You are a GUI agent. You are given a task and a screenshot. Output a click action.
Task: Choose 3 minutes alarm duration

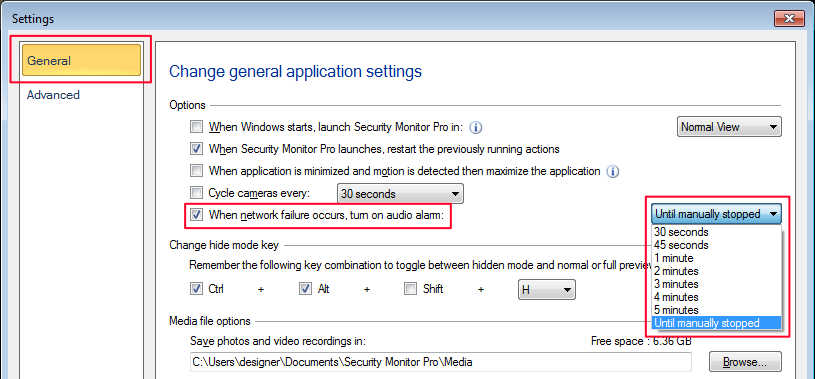(716, 284)
